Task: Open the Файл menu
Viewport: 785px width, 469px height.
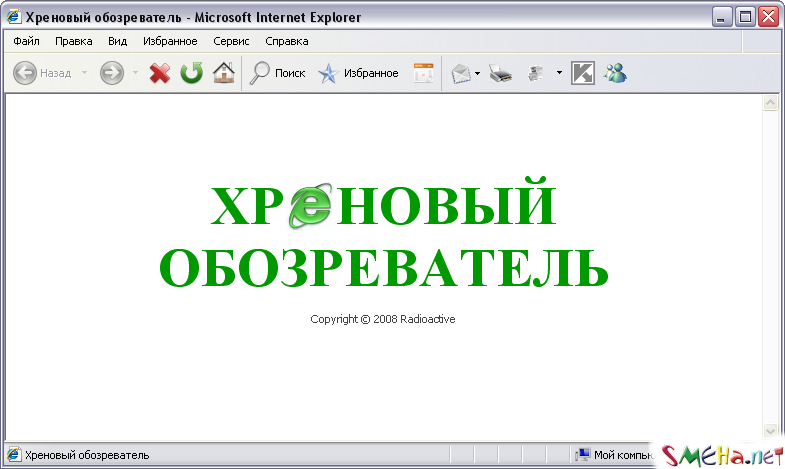Action: click(x=27, y=41)
